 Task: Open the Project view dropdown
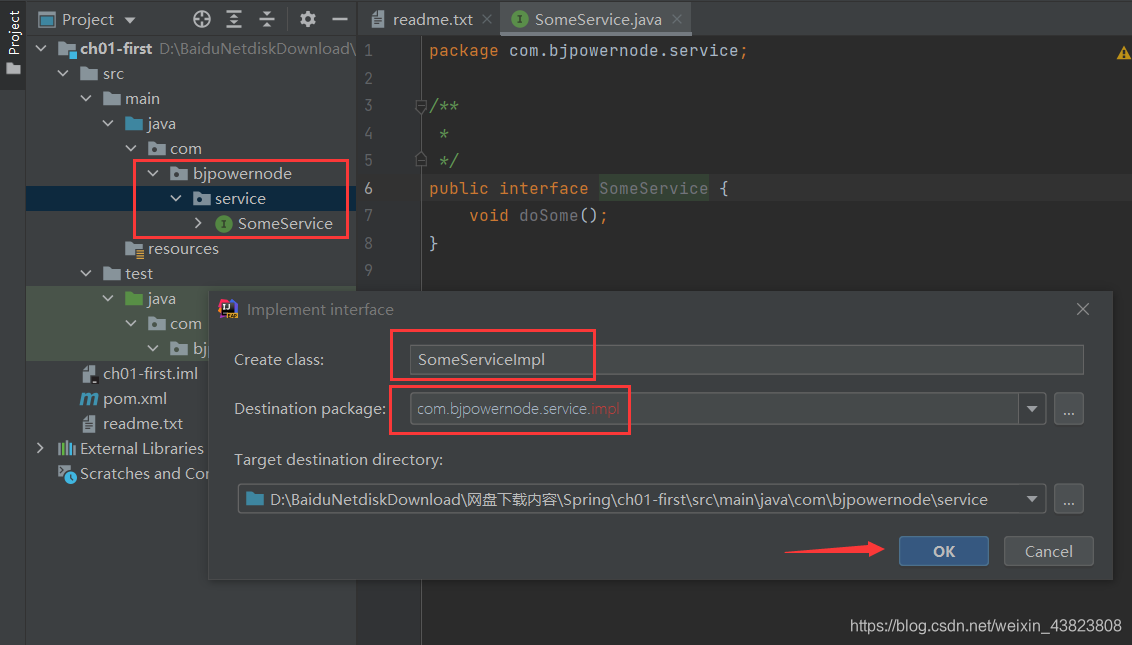pos(130,20)
